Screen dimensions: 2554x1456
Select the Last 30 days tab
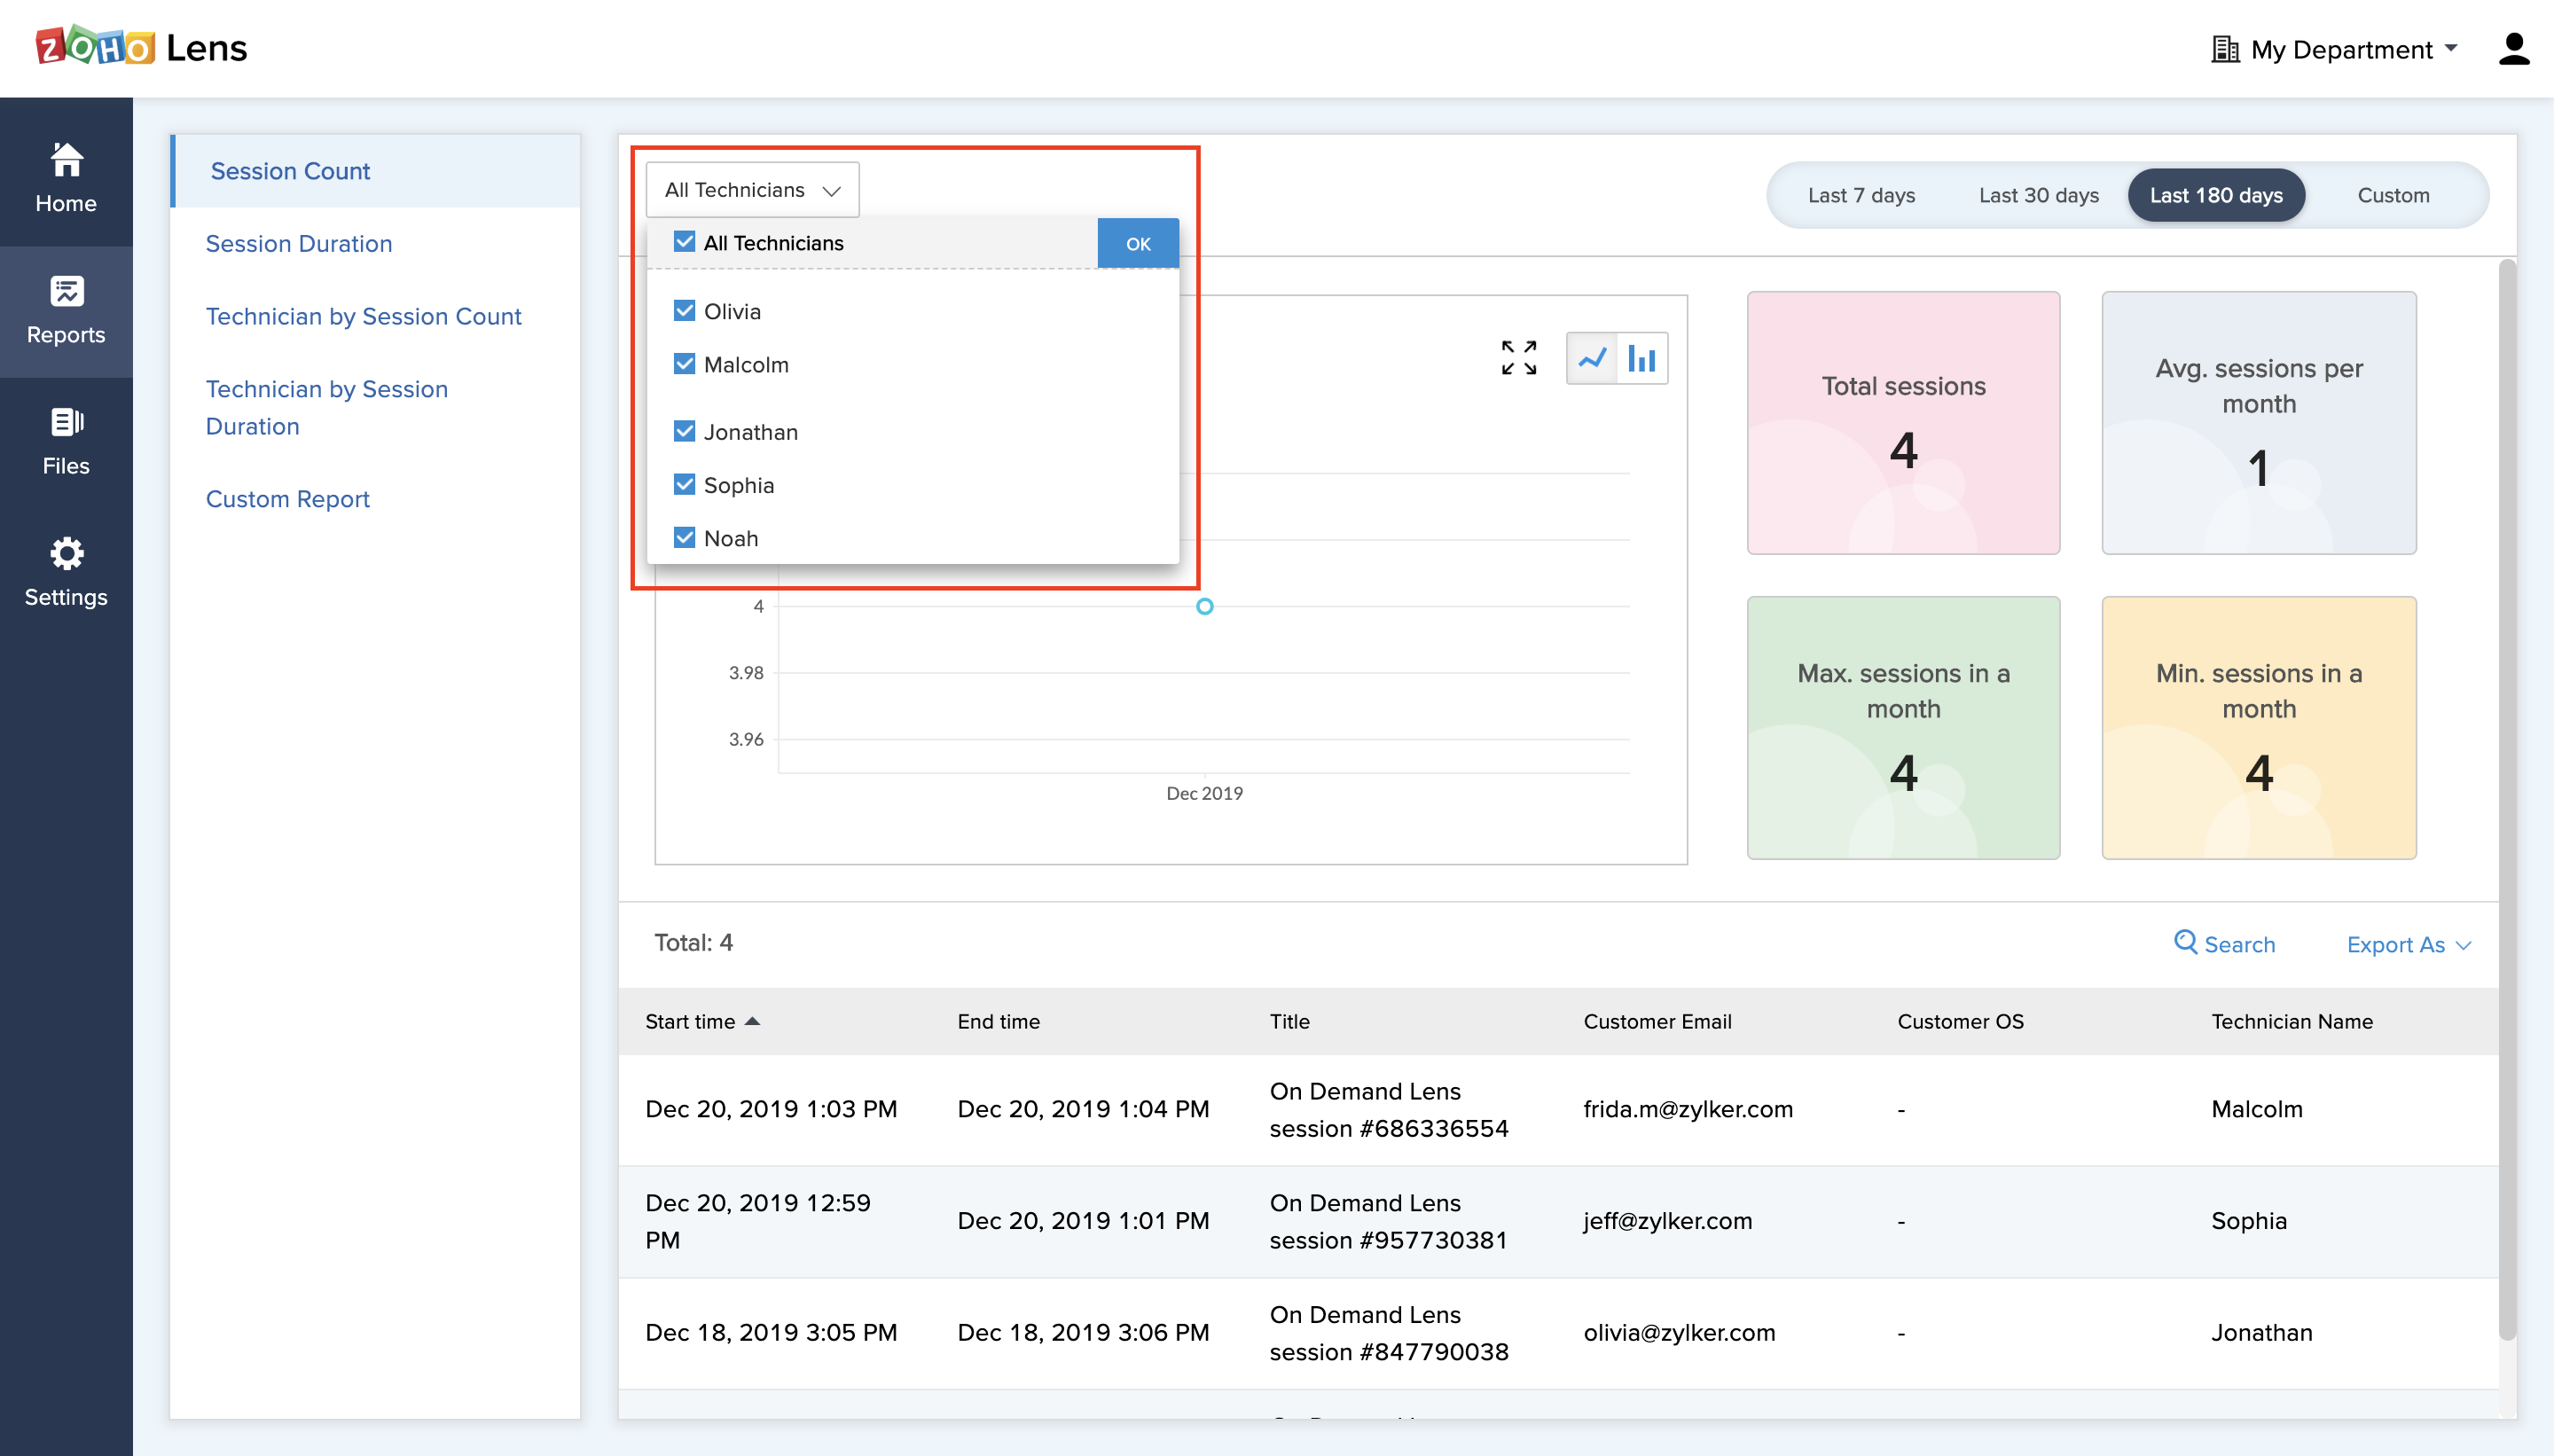coord(2038,195)
